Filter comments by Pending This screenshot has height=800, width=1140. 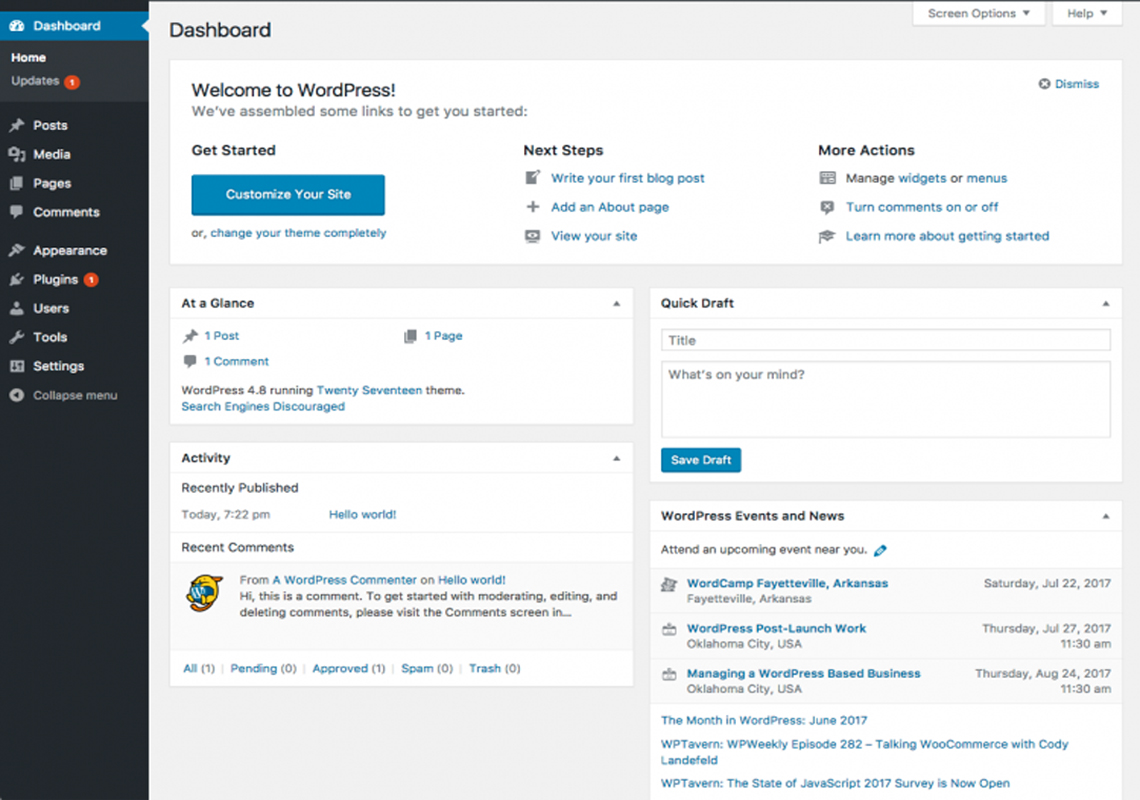(x=254, y=668)
